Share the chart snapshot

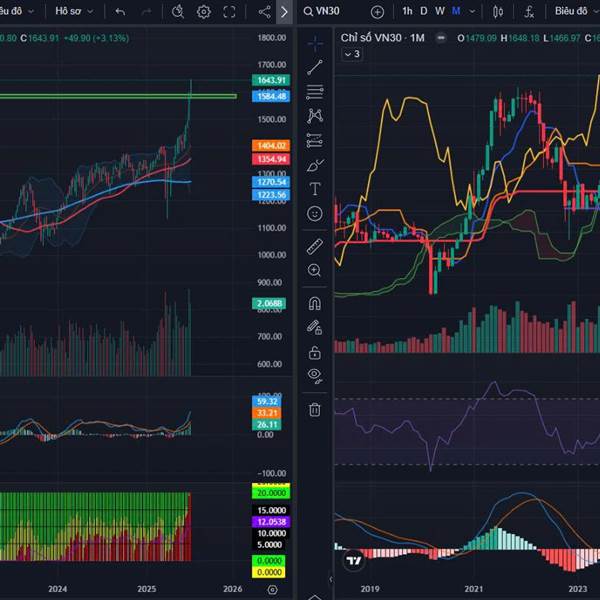[x=264, y=11]
